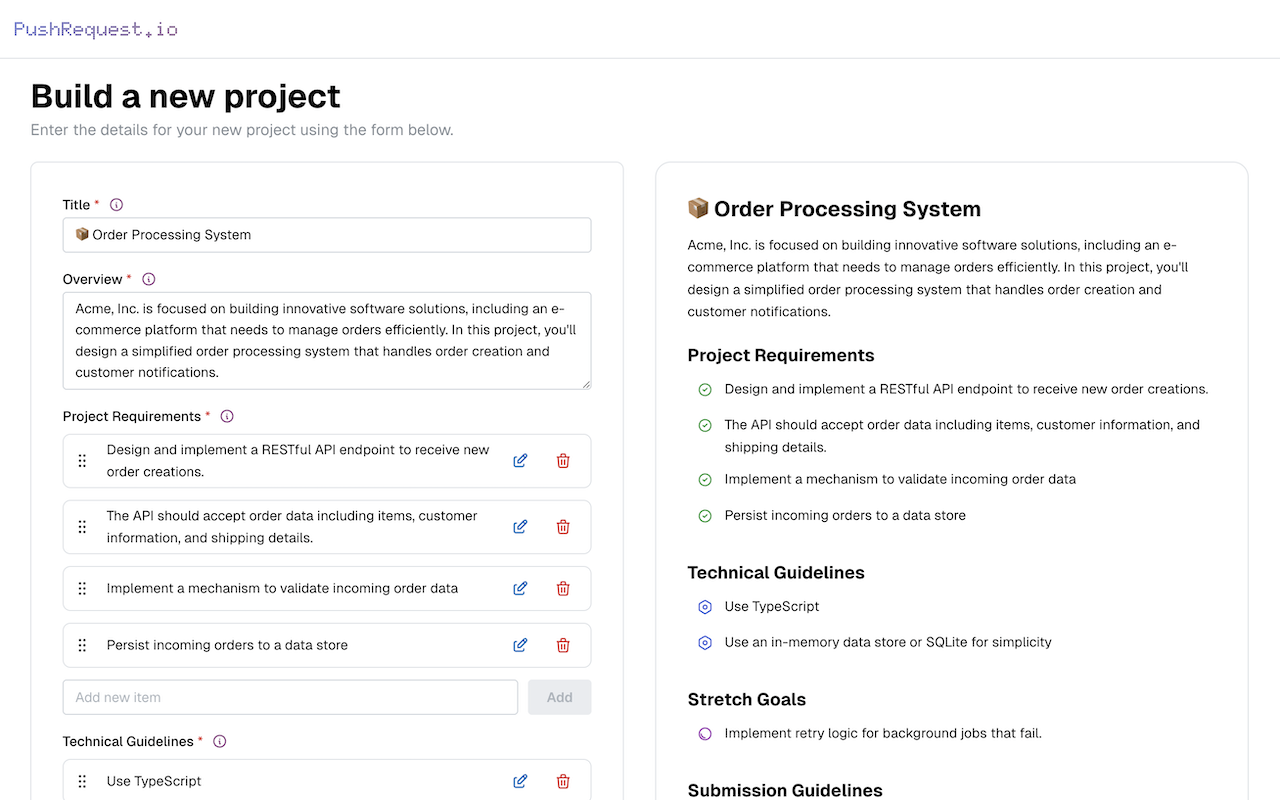1280x800 pixels.
Task: Toggle the check beside 'Persist incoming orders' in preview
Action: coord(704,515)
